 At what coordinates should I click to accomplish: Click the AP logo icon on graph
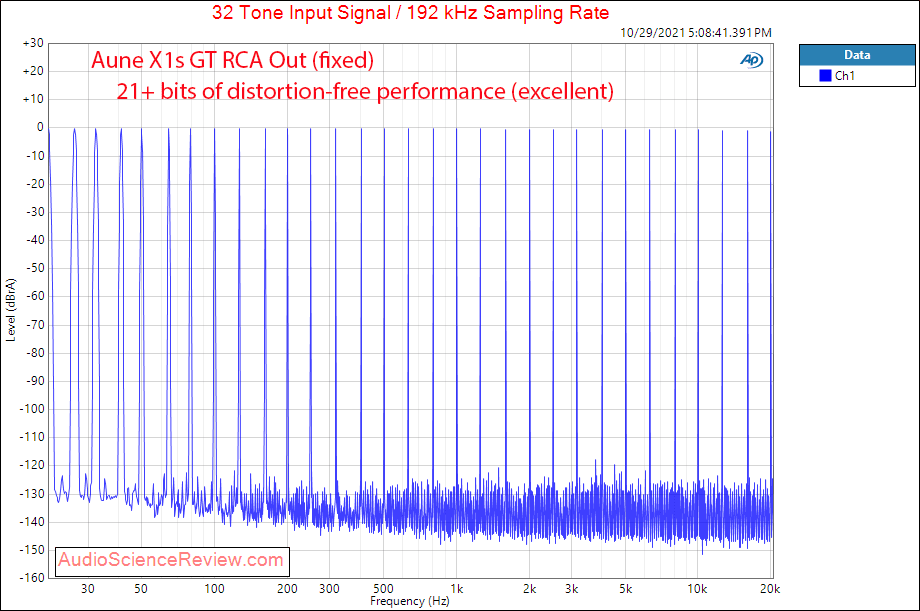pos(752,60)
